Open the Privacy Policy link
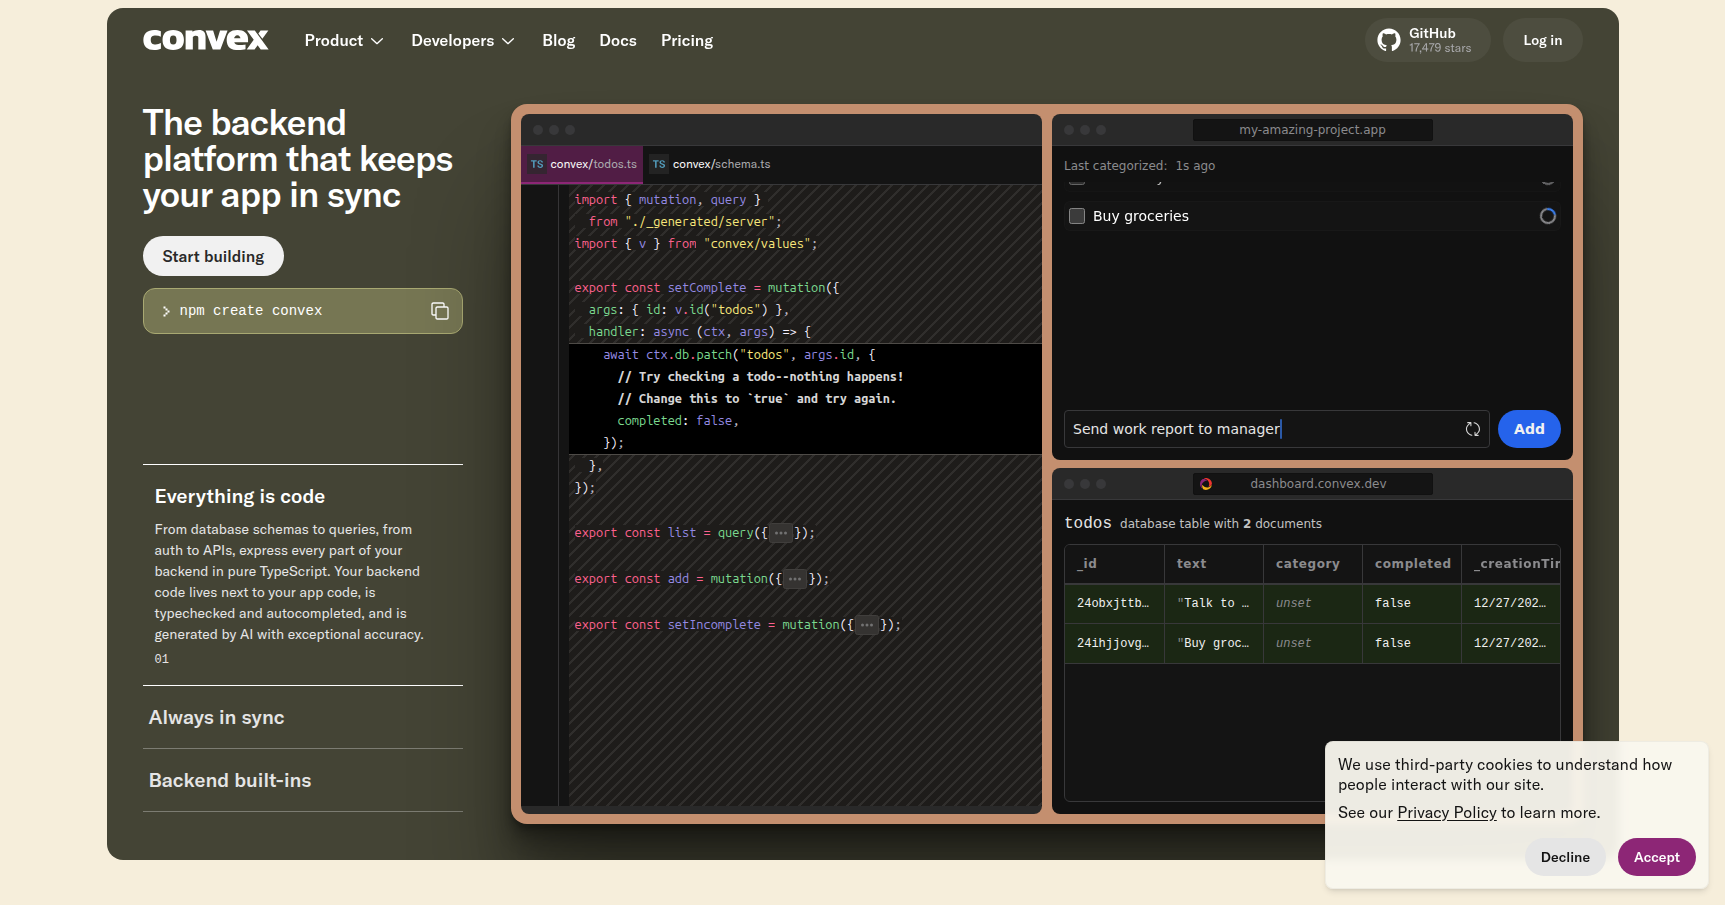The image size is (1725, 905). pyautogui.click(x=1446, y=812)
